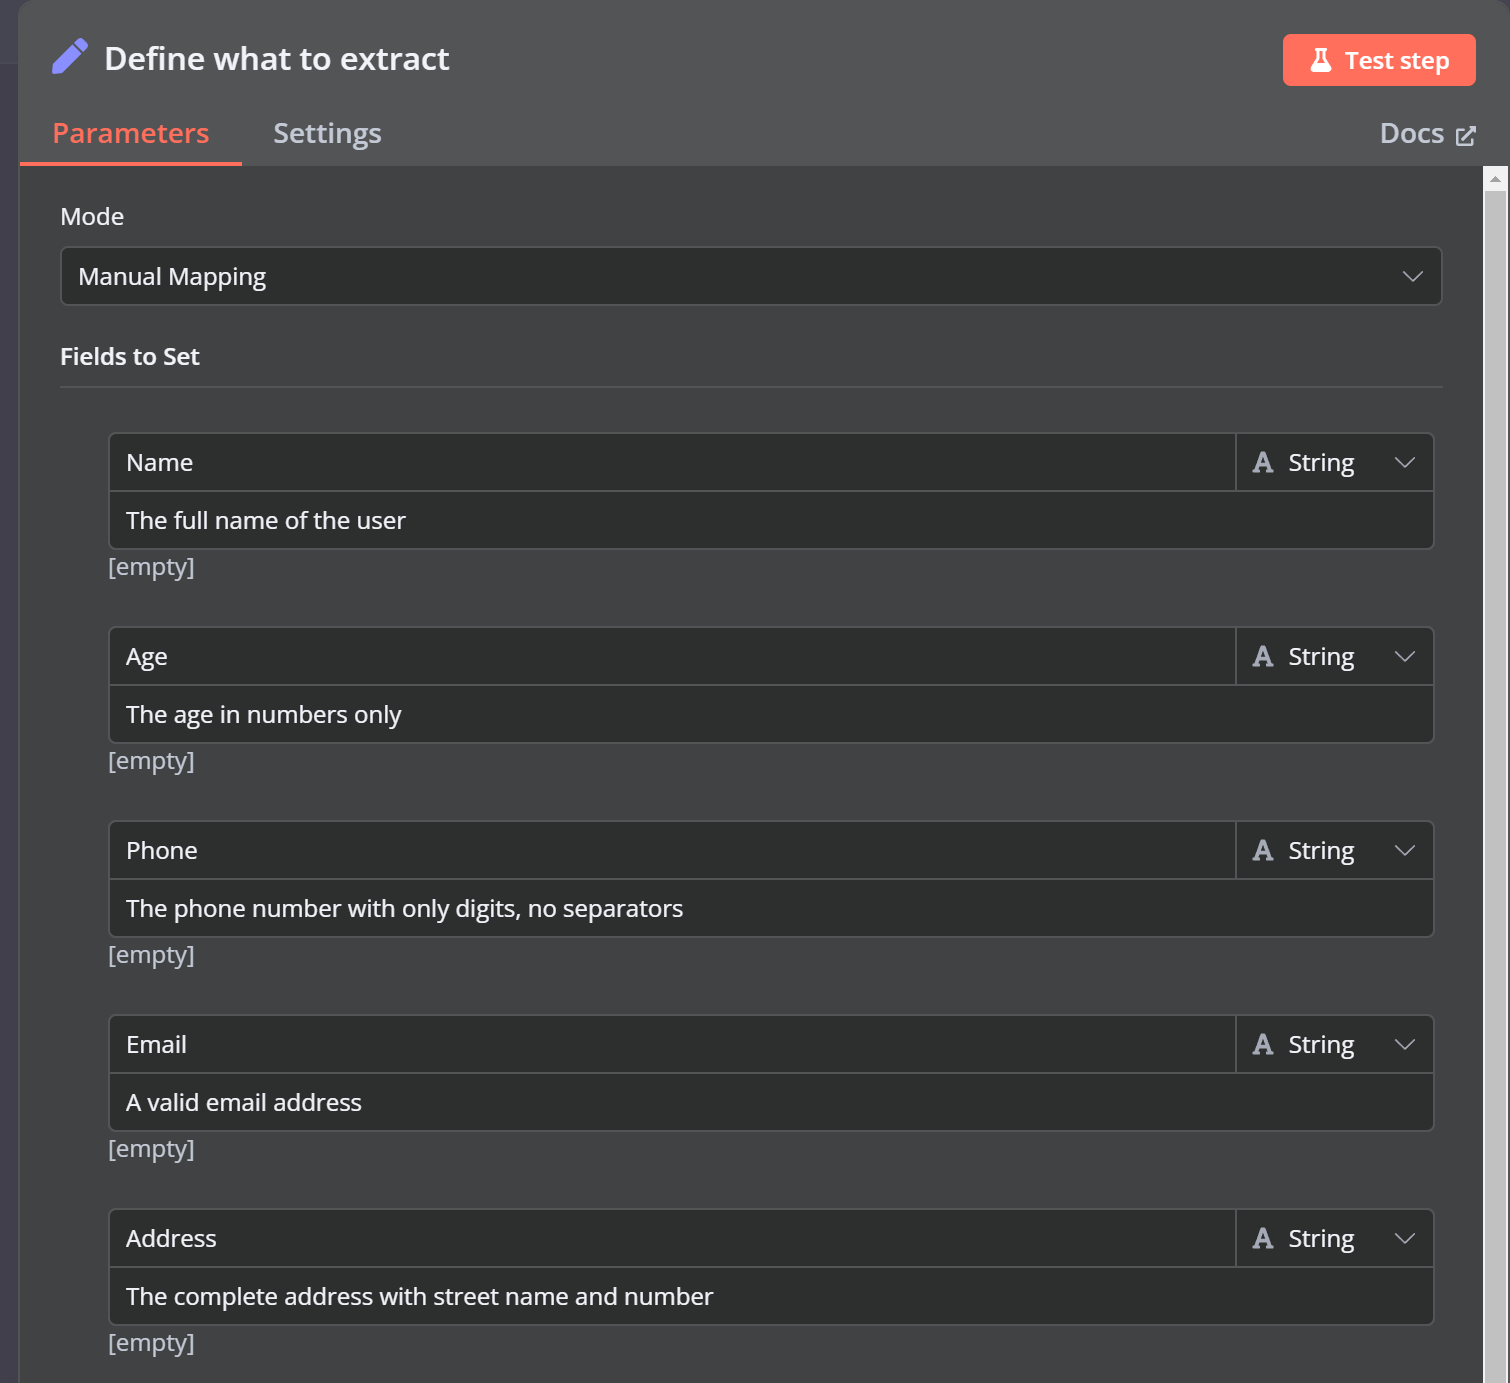The image size is (1510, 1383).
Task: Click the scrollbar up arrow
Action: click(1495, 179)
